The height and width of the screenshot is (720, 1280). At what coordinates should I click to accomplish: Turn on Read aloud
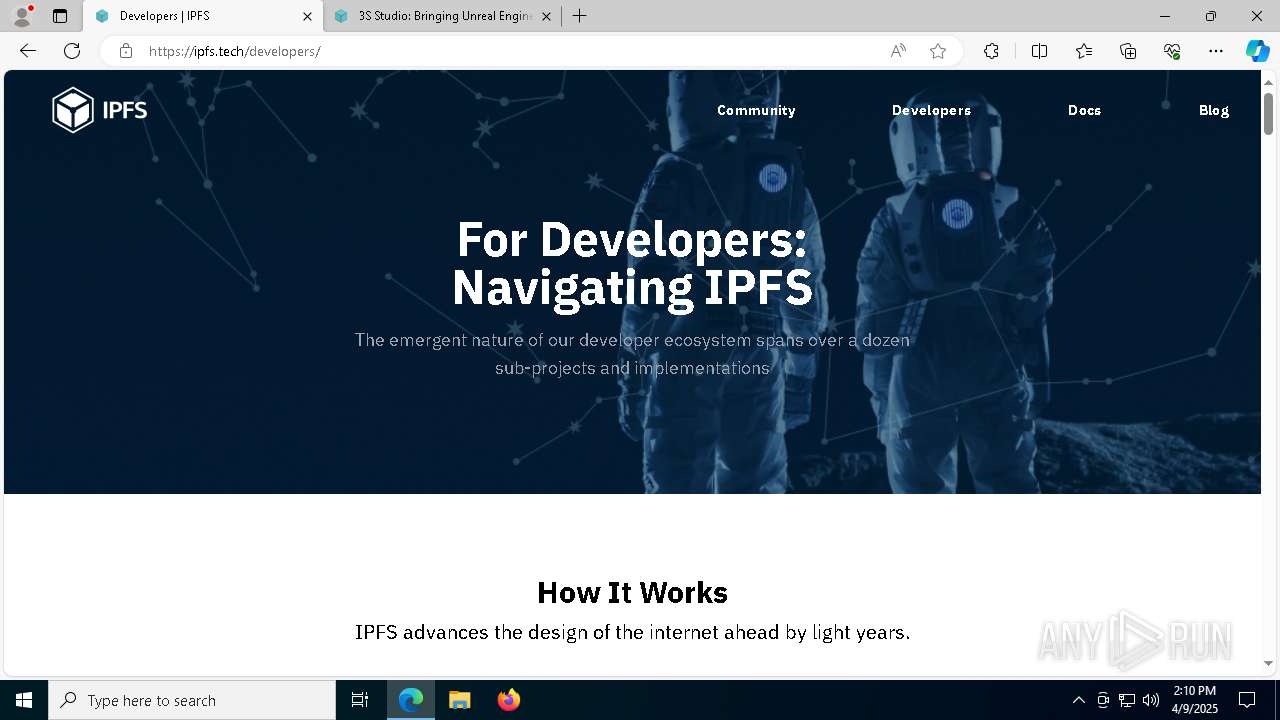click(898, 51)
